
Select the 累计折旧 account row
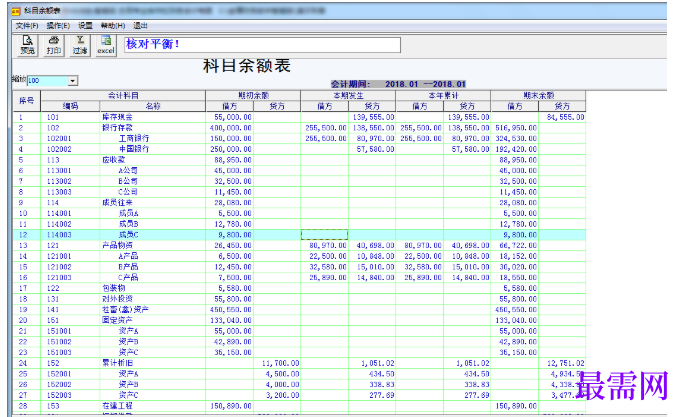click(x=299, y=363)
